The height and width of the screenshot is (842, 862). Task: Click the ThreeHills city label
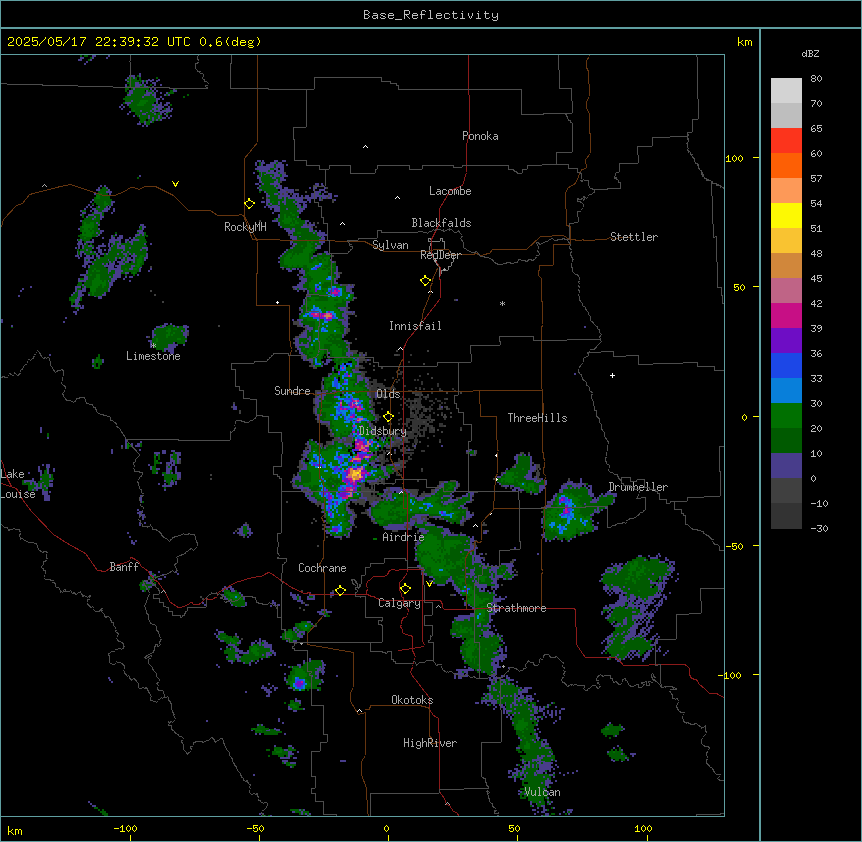(x=537, y=418)
